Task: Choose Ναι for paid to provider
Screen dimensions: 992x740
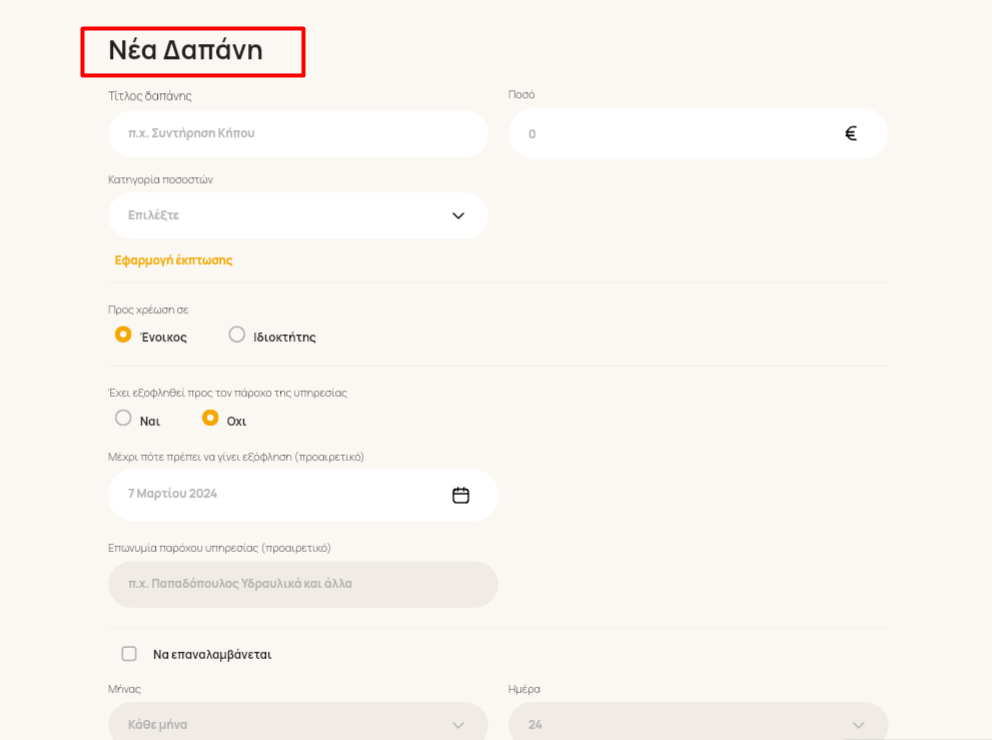Action: tap(123, 418)
